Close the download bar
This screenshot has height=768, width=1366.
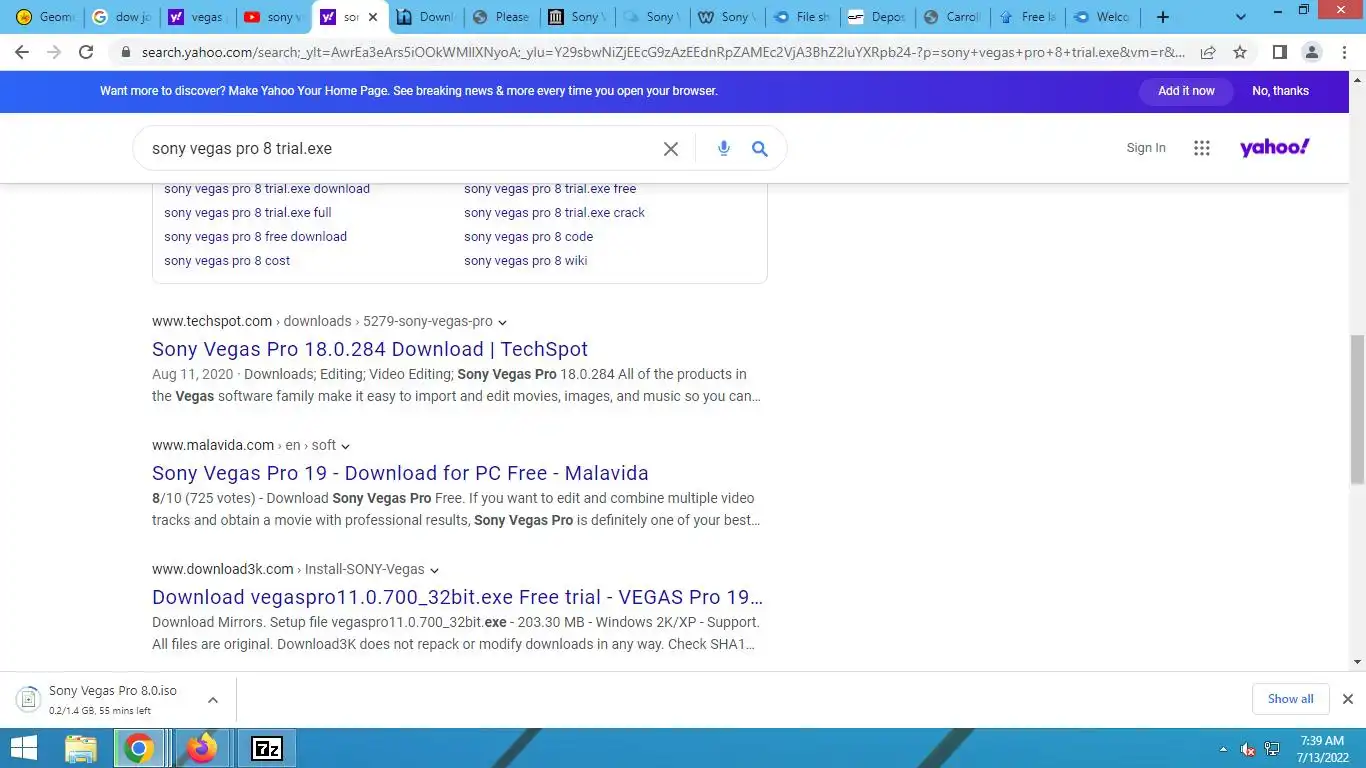1347,699
